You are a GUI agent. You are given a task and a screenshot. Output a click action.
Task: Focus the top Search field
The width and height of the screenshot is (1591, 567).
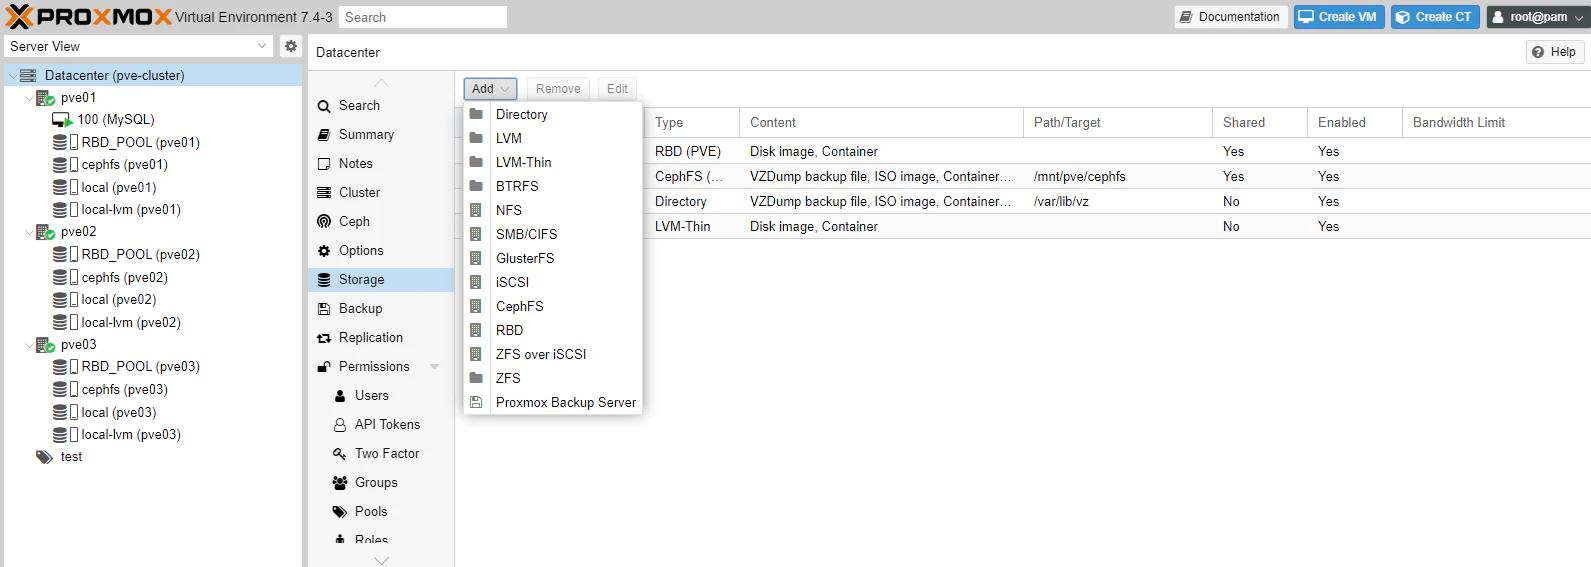tap(422, 17)
